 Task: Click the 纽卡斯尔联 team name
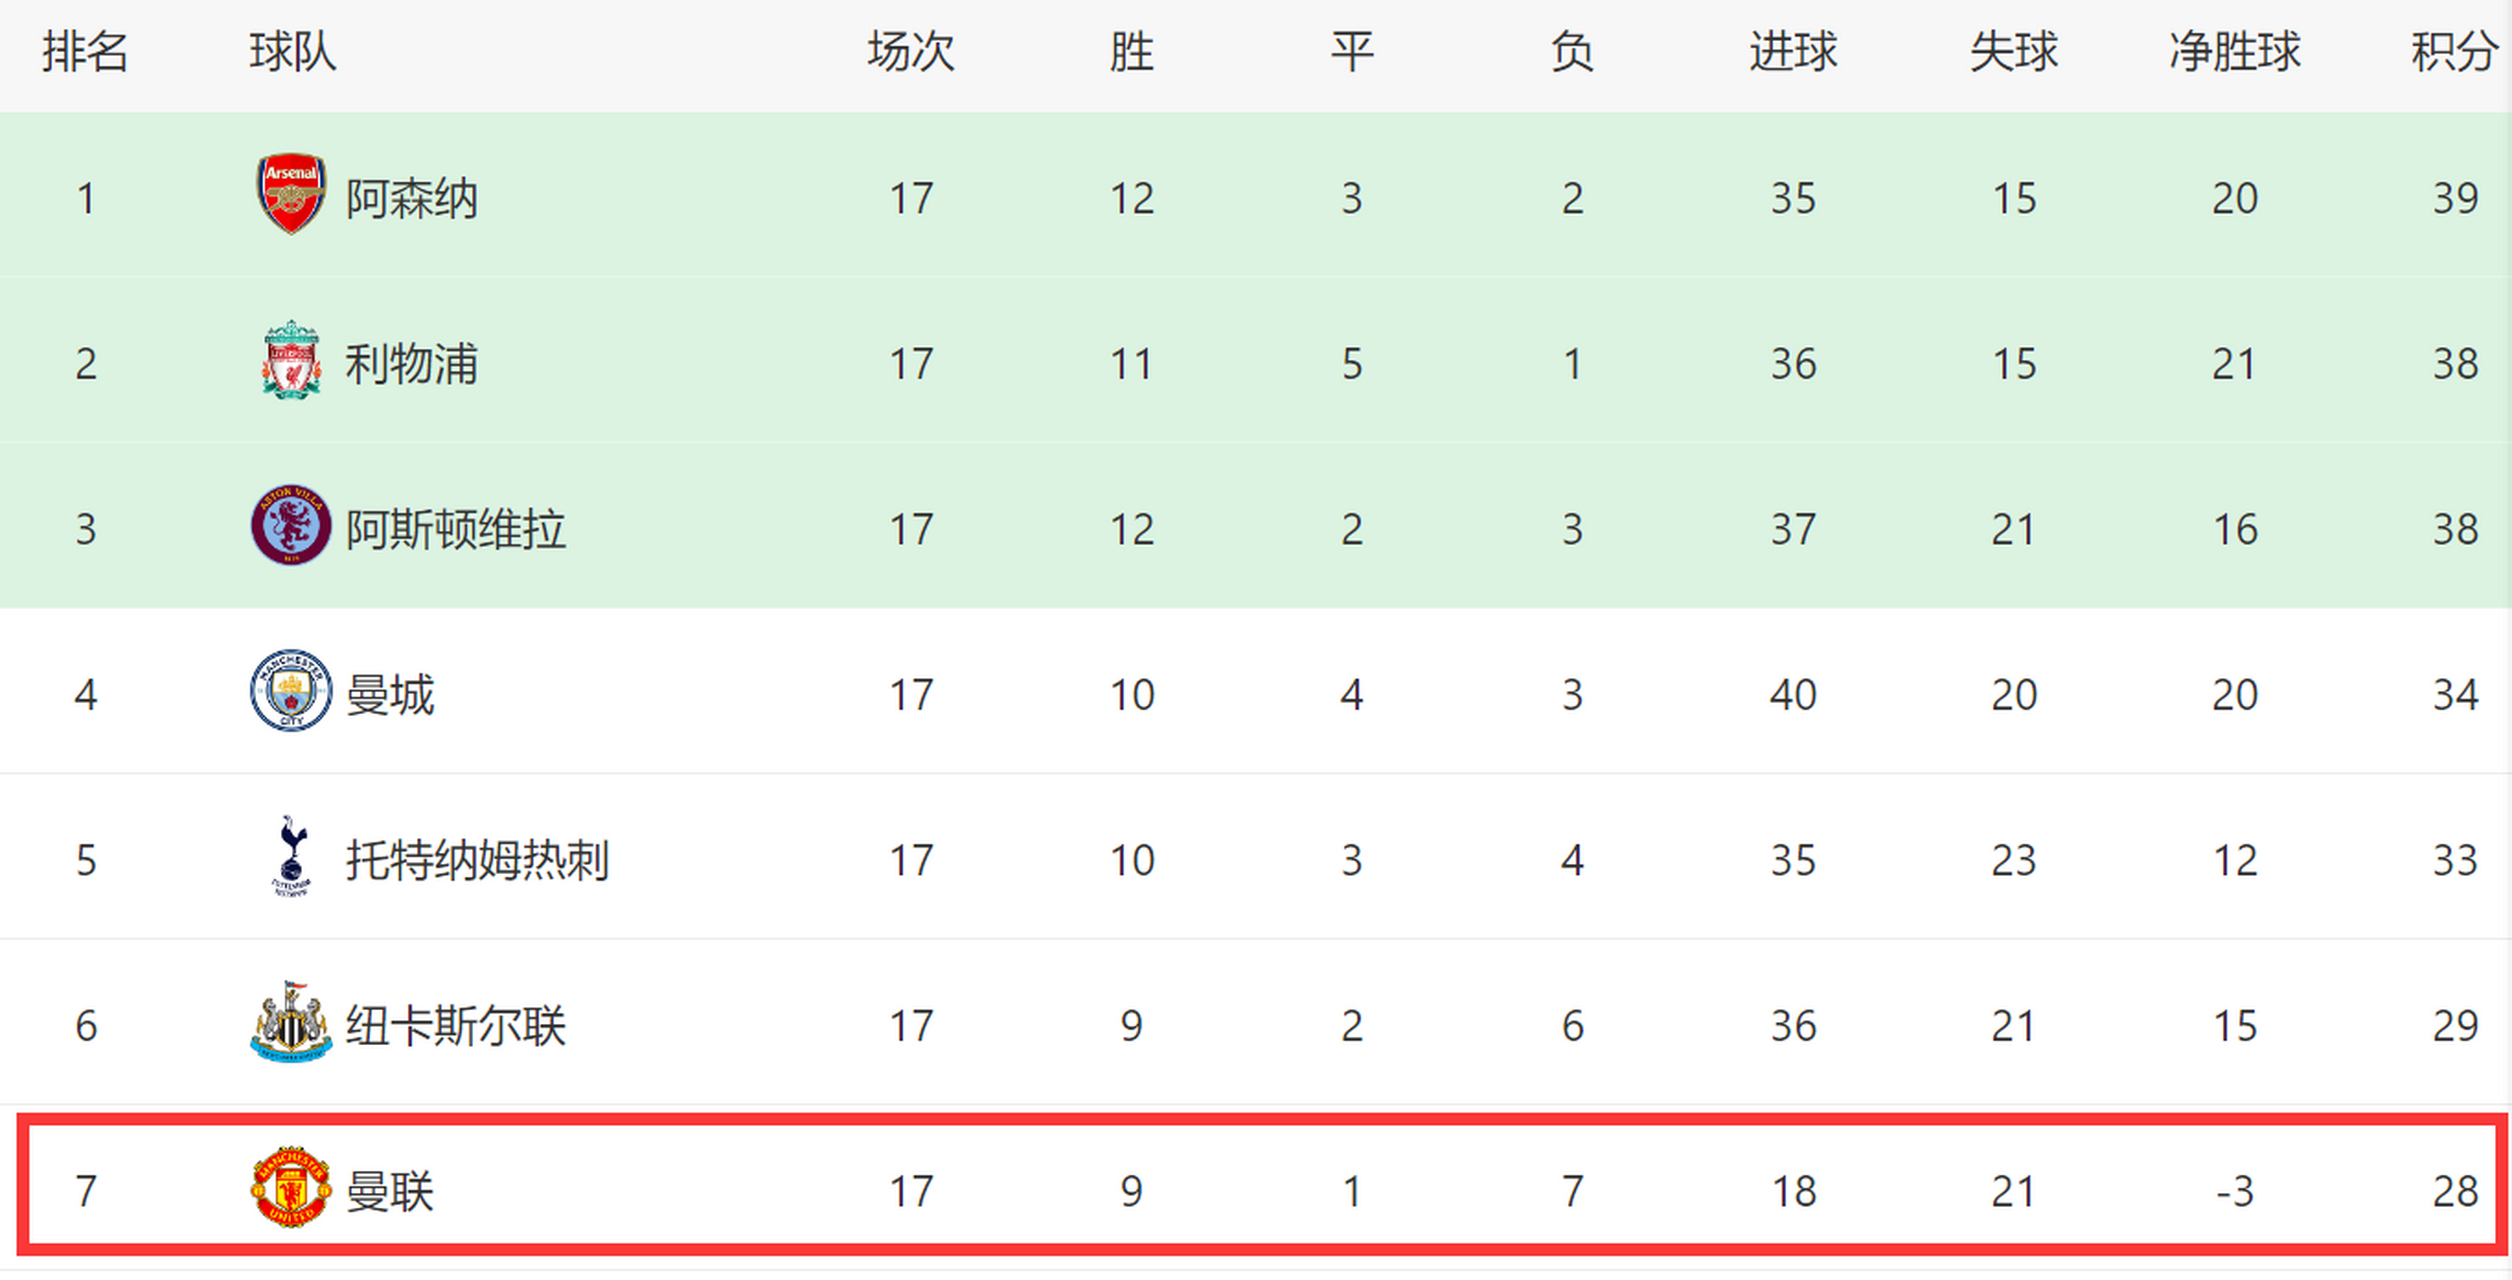[x=455, y=1026]
